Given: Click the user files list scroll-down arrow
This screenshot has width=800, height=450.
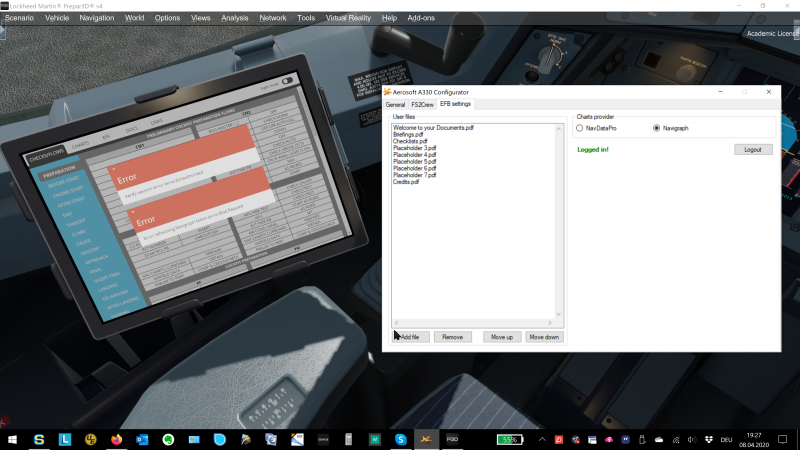Looking at the screenshot, I should (x=559, y=314).
